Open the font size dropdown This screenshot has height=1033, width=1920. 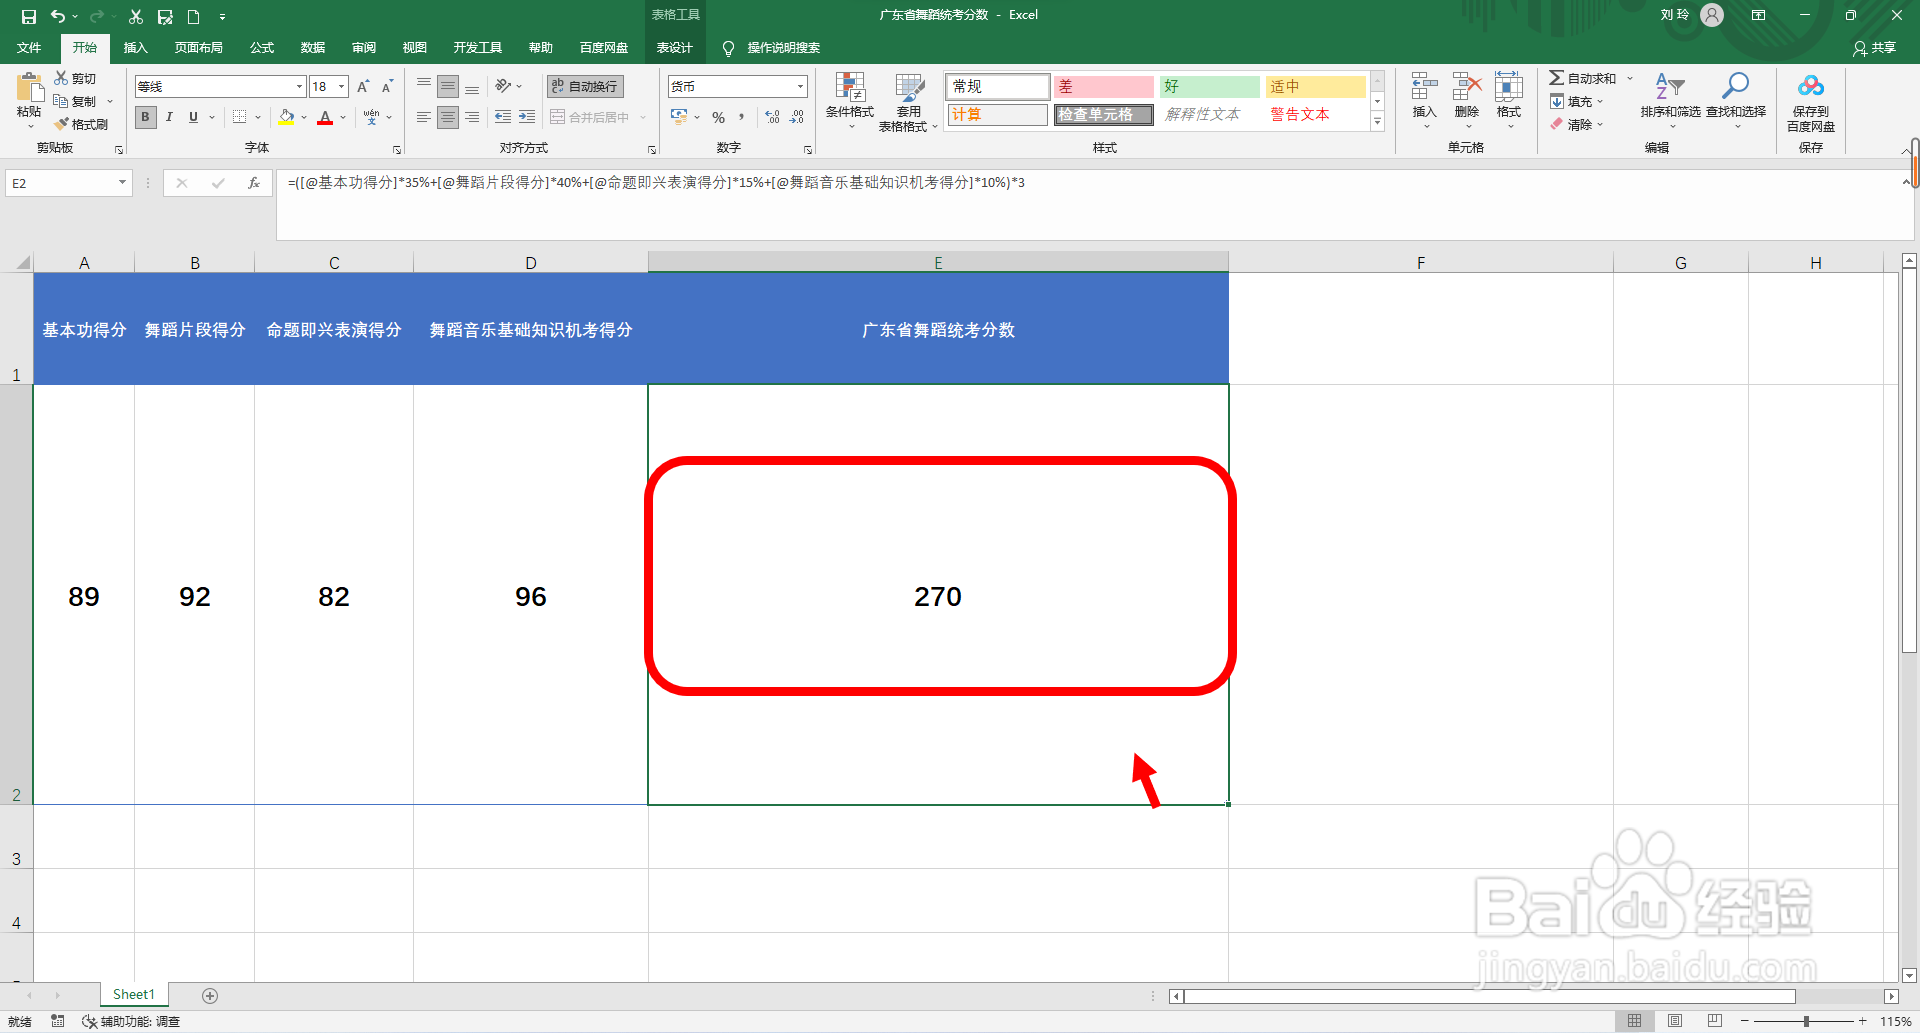tap(341, 86)
